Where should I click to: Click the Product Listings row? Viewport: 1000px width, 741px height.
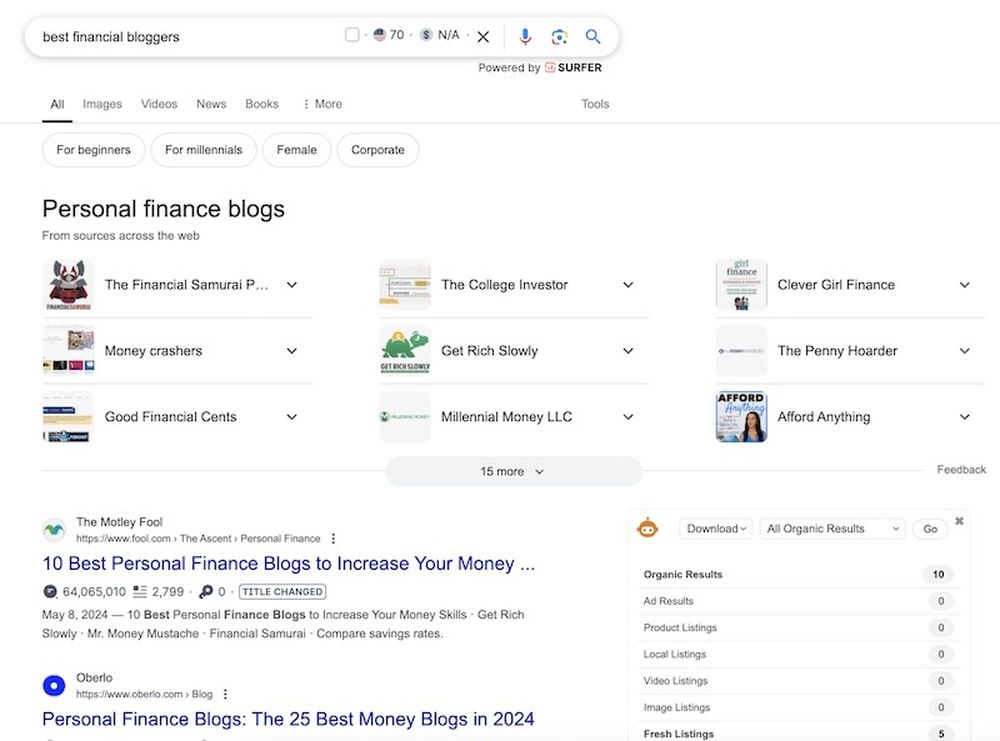(x=798, y=627)
